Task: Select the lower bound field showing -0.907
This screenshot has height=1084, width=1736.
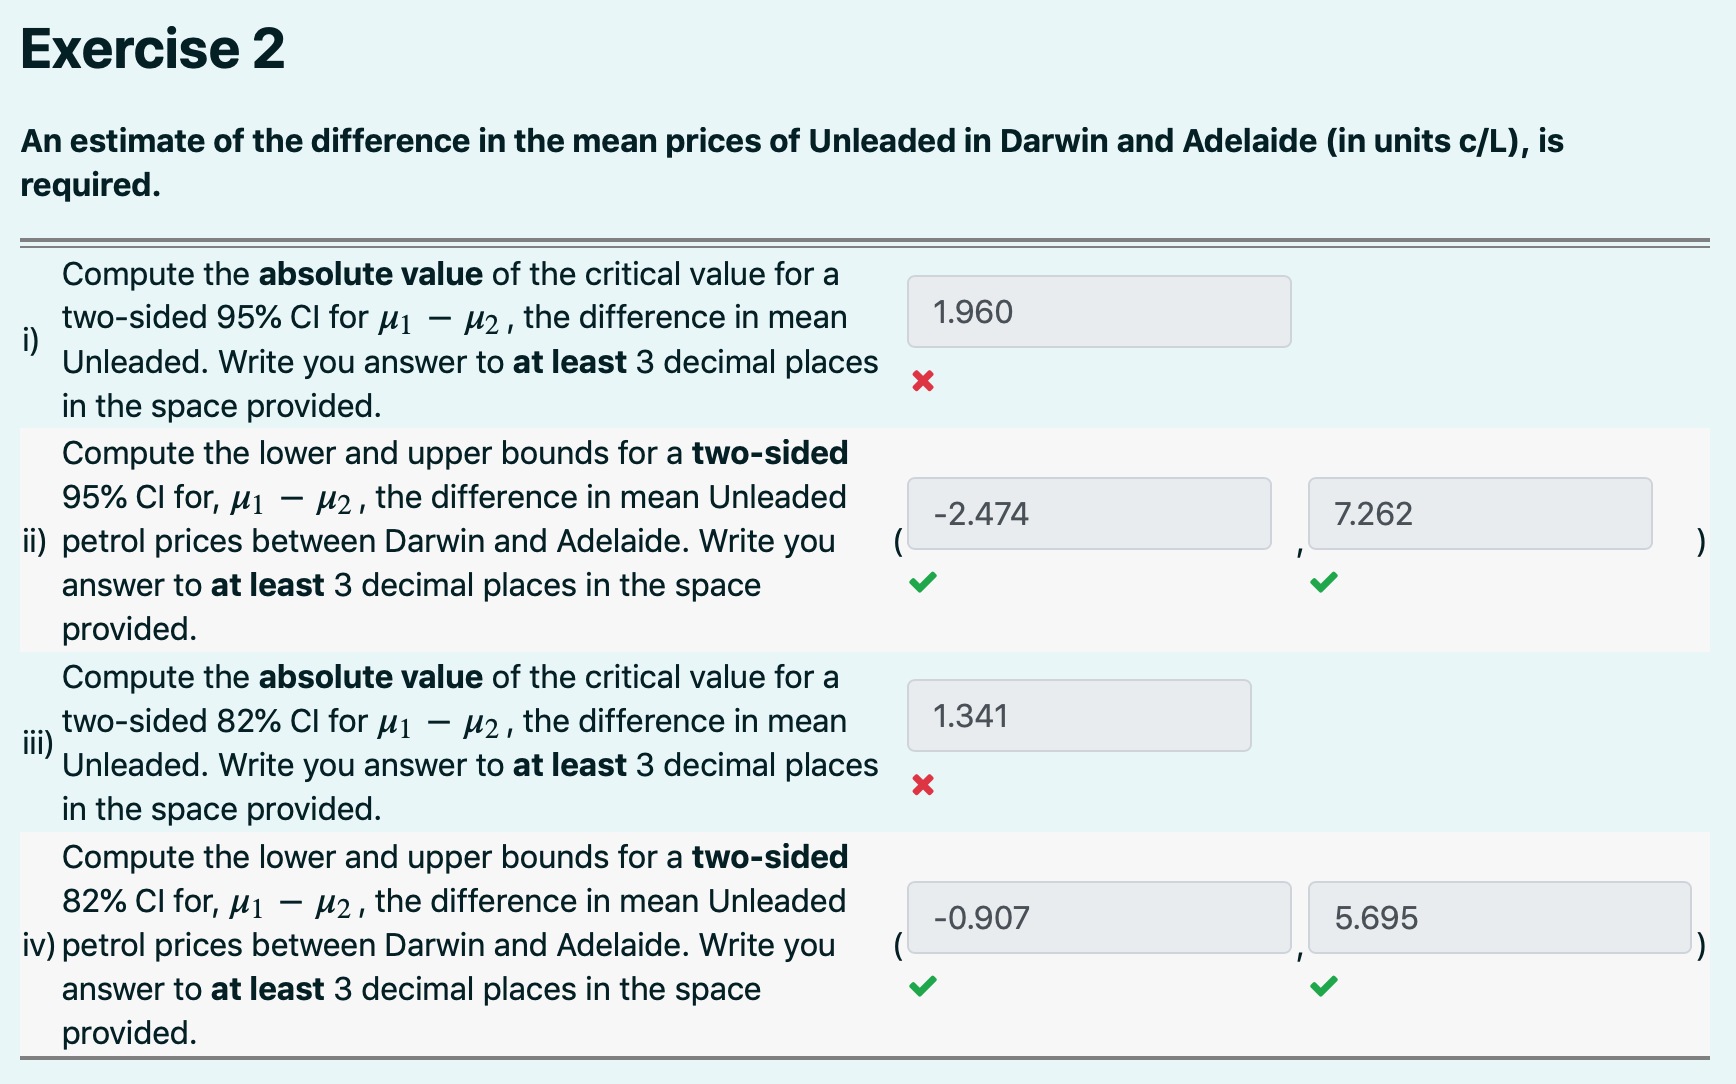Action: (1098, 917)
